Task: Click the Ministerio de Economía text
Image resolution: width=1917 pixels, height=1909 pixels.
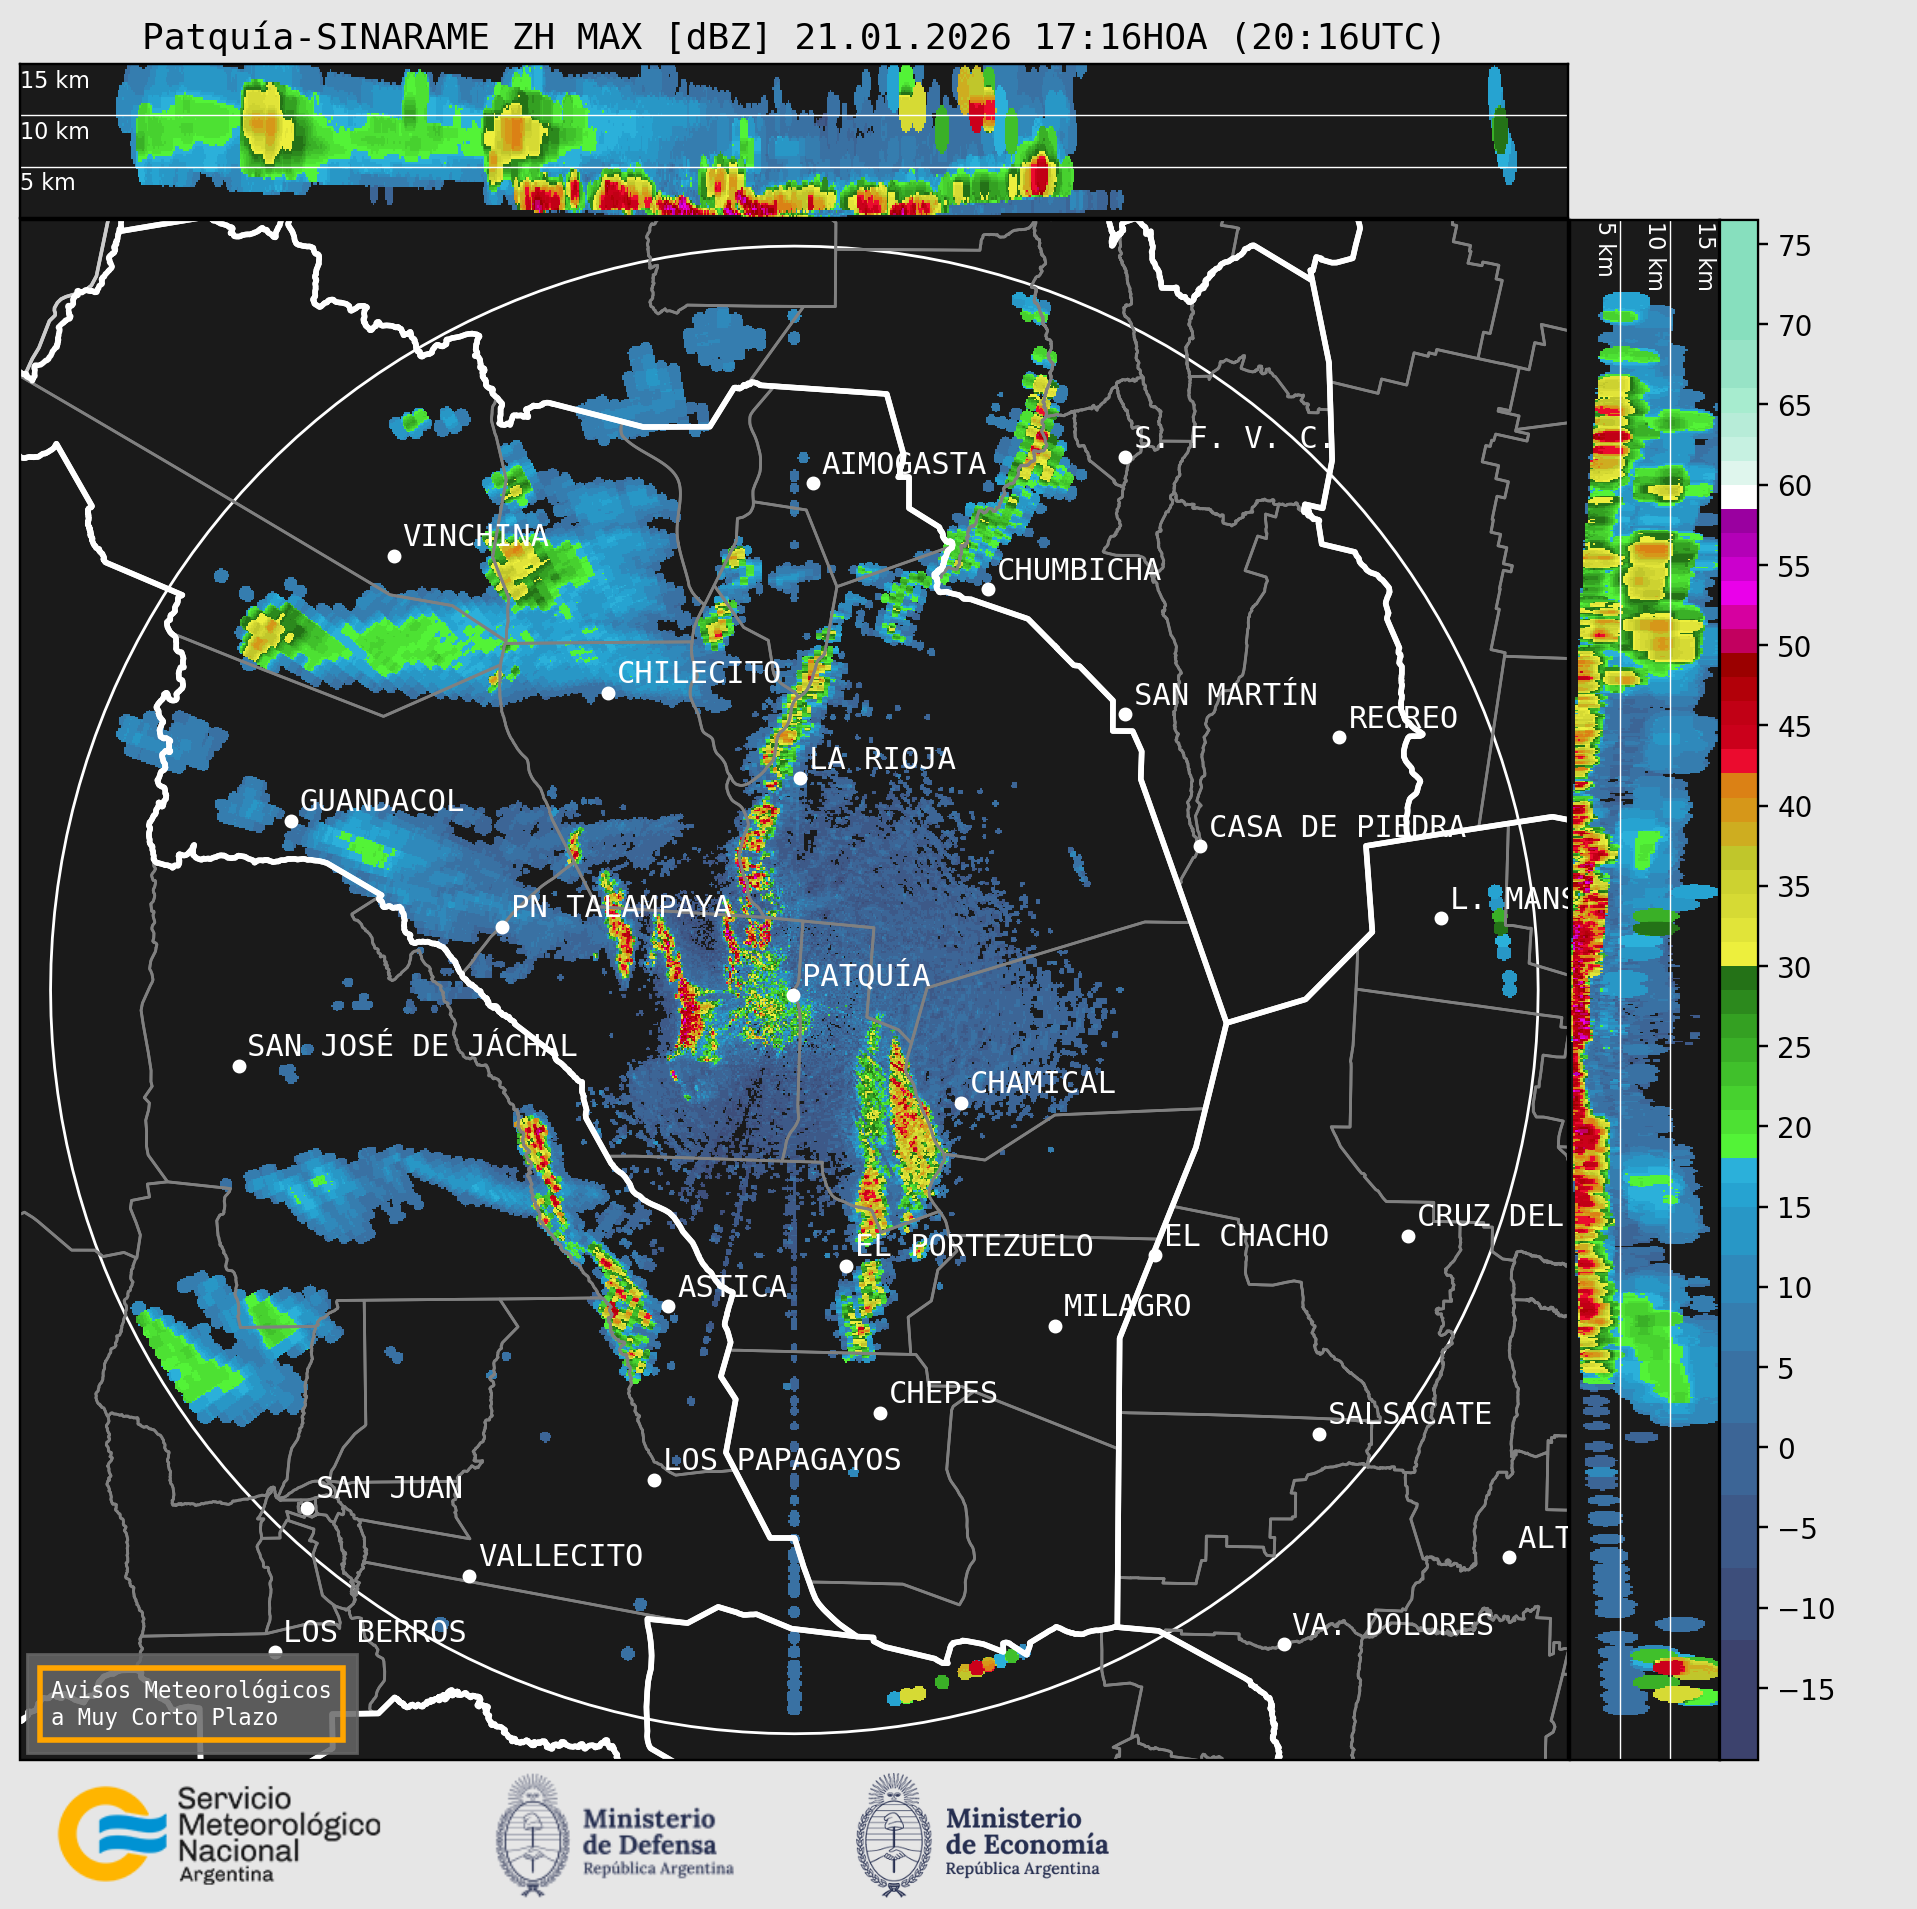Action: pyautogui.click(x=1026, y=1843)
